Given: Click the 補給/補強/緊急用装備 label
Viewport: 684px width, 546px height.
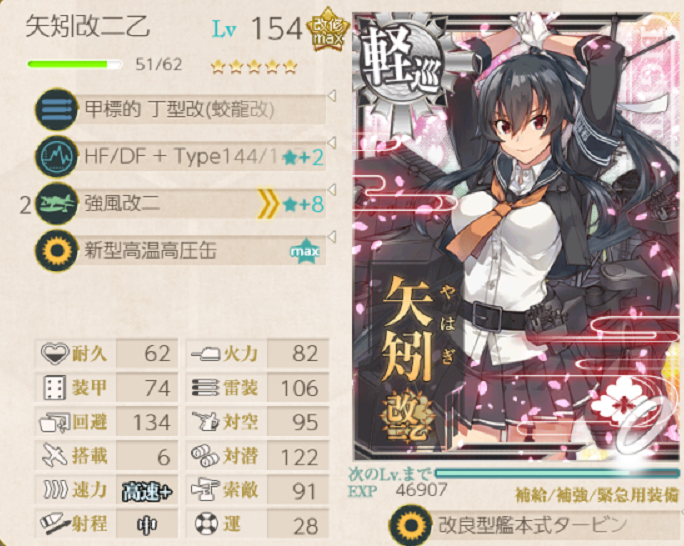Looking at the screenshot, I should (597, 495).
